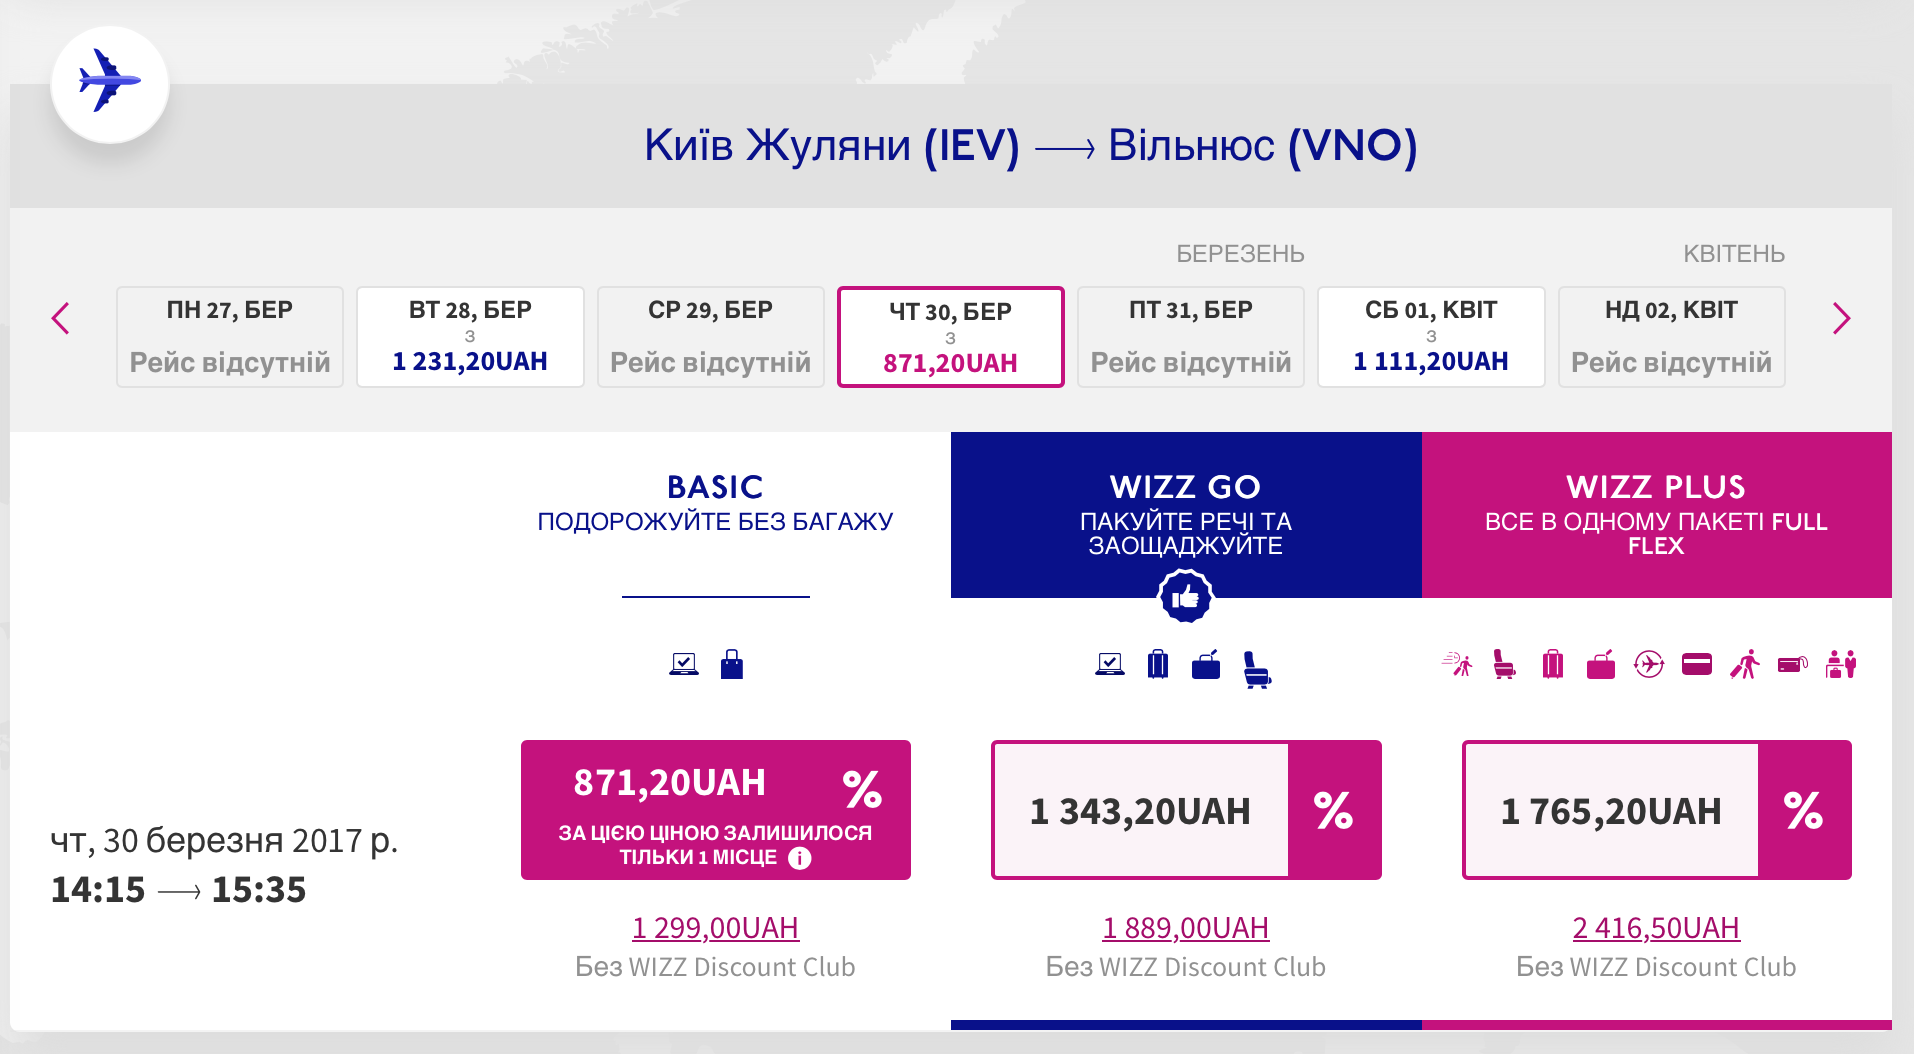This screenshot has height=1054, width=1914.
Task: Click the airplane icon at top left
Action: point(110,83)
